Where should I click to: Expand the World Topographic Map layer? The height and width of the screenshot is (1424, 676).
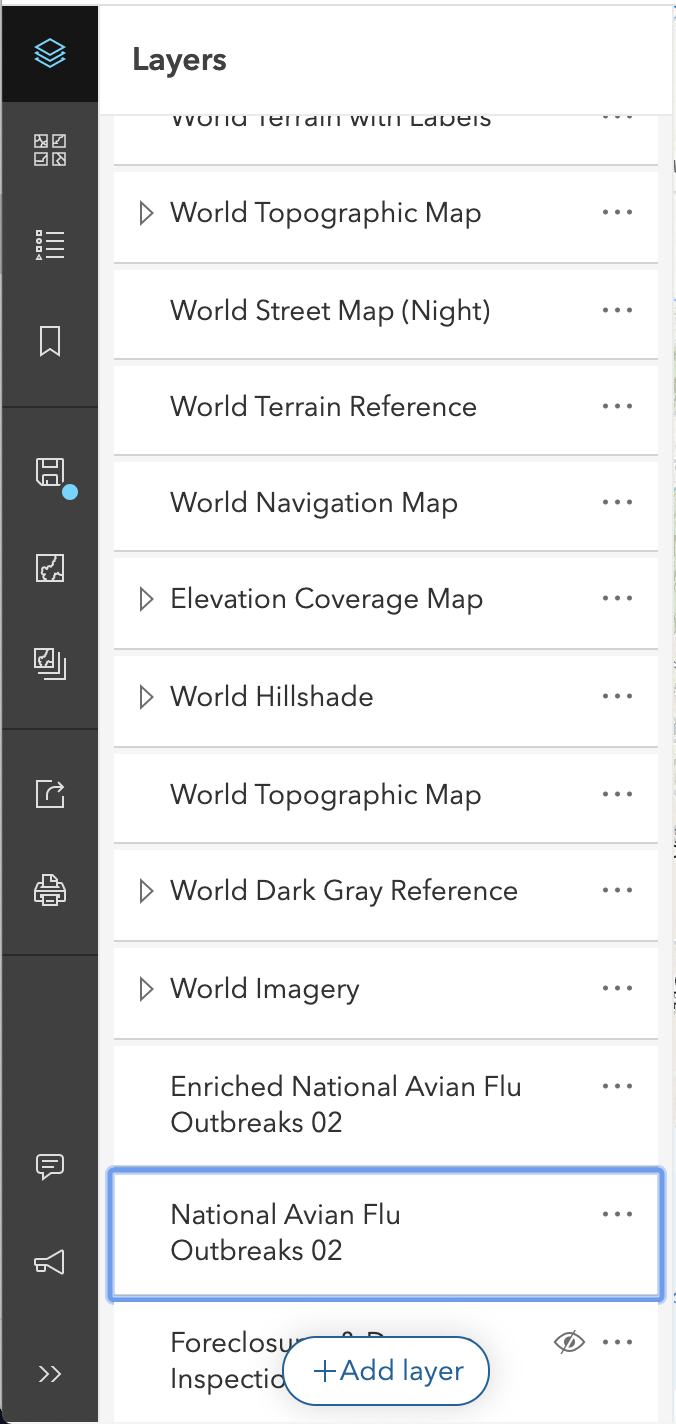[146, 212]
